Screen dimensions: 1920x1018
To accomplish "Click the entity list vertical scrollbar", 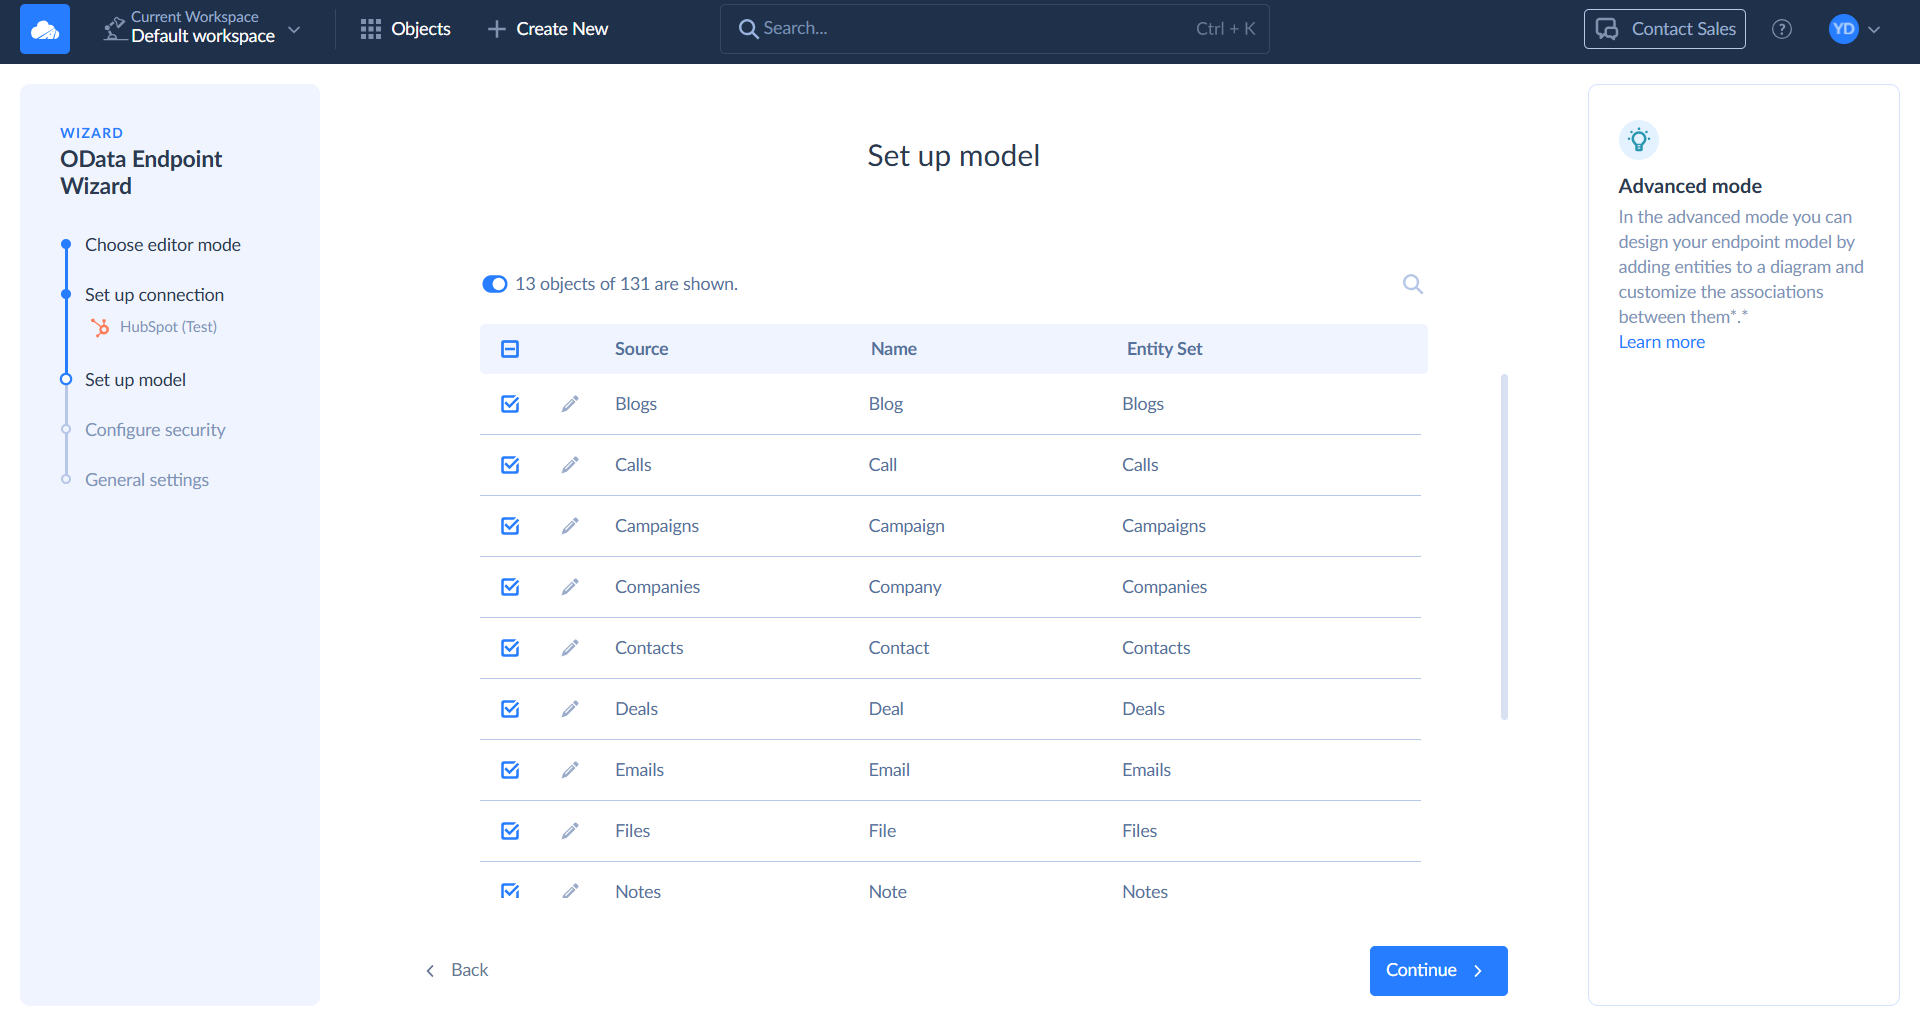I will point(1504,546).
